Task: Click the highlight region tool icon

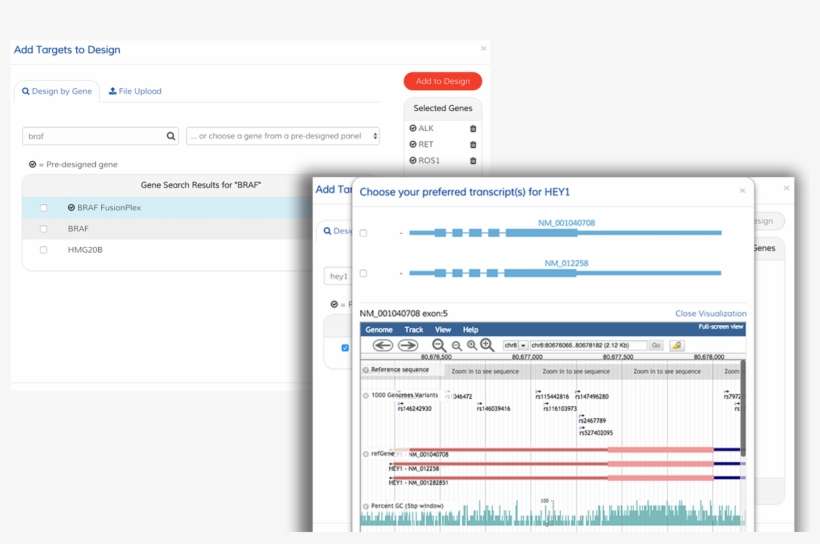Action: 677,345
